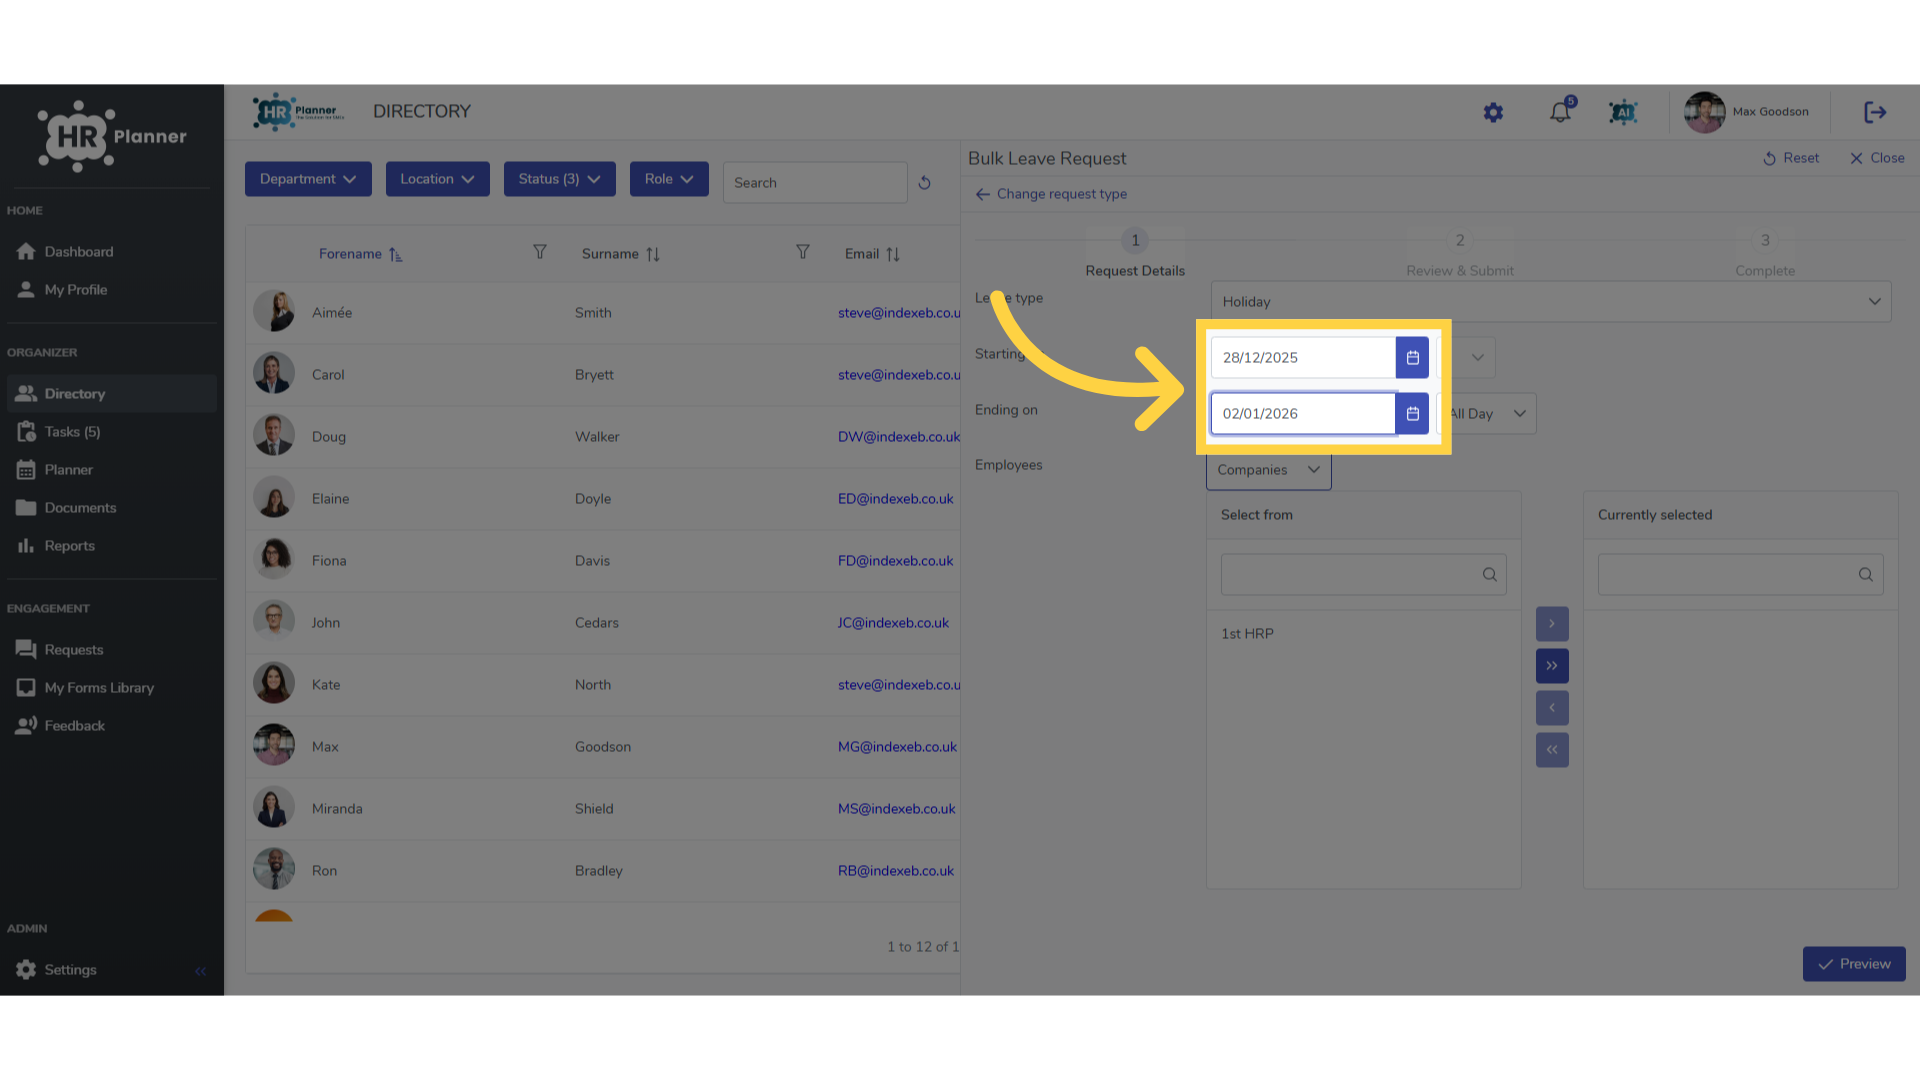Expand the Location filter
This screenshot has height=1080, width=1920.
(x=437, y=179)
